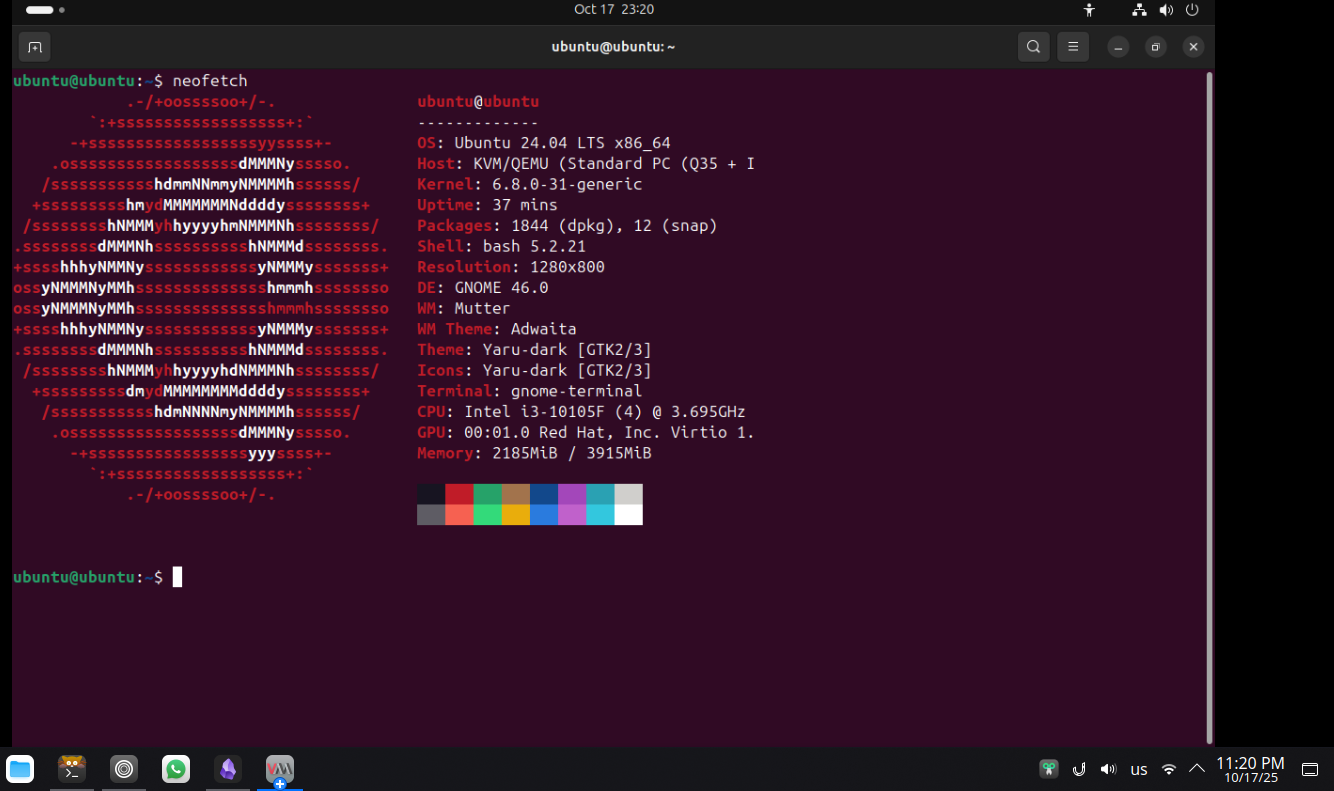Image resolution: width=1334 pixels, height=791 pixels.
Task: Click the terminal search icon
Action: point(1033,47)
